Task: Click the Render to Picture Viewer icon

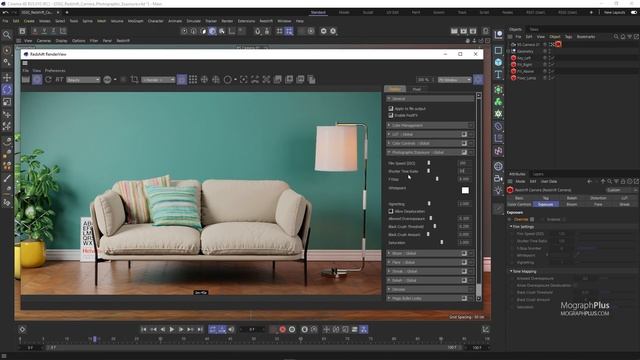Action: click(464, 31)
